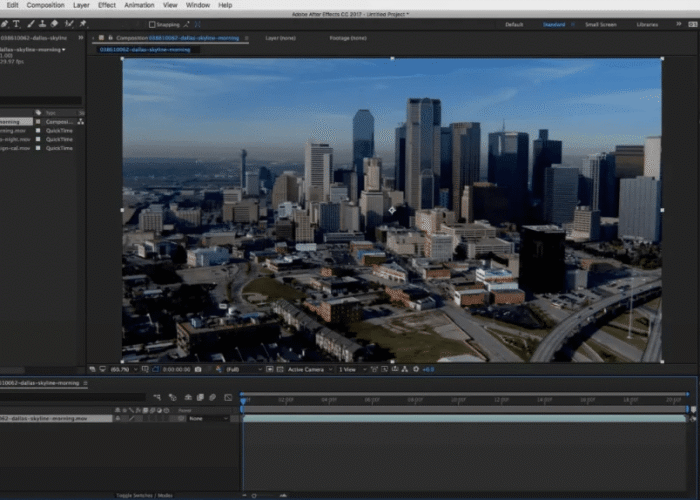The image size is (700, 500).
Task: Open the Composition menu
Action: point(46,5)
